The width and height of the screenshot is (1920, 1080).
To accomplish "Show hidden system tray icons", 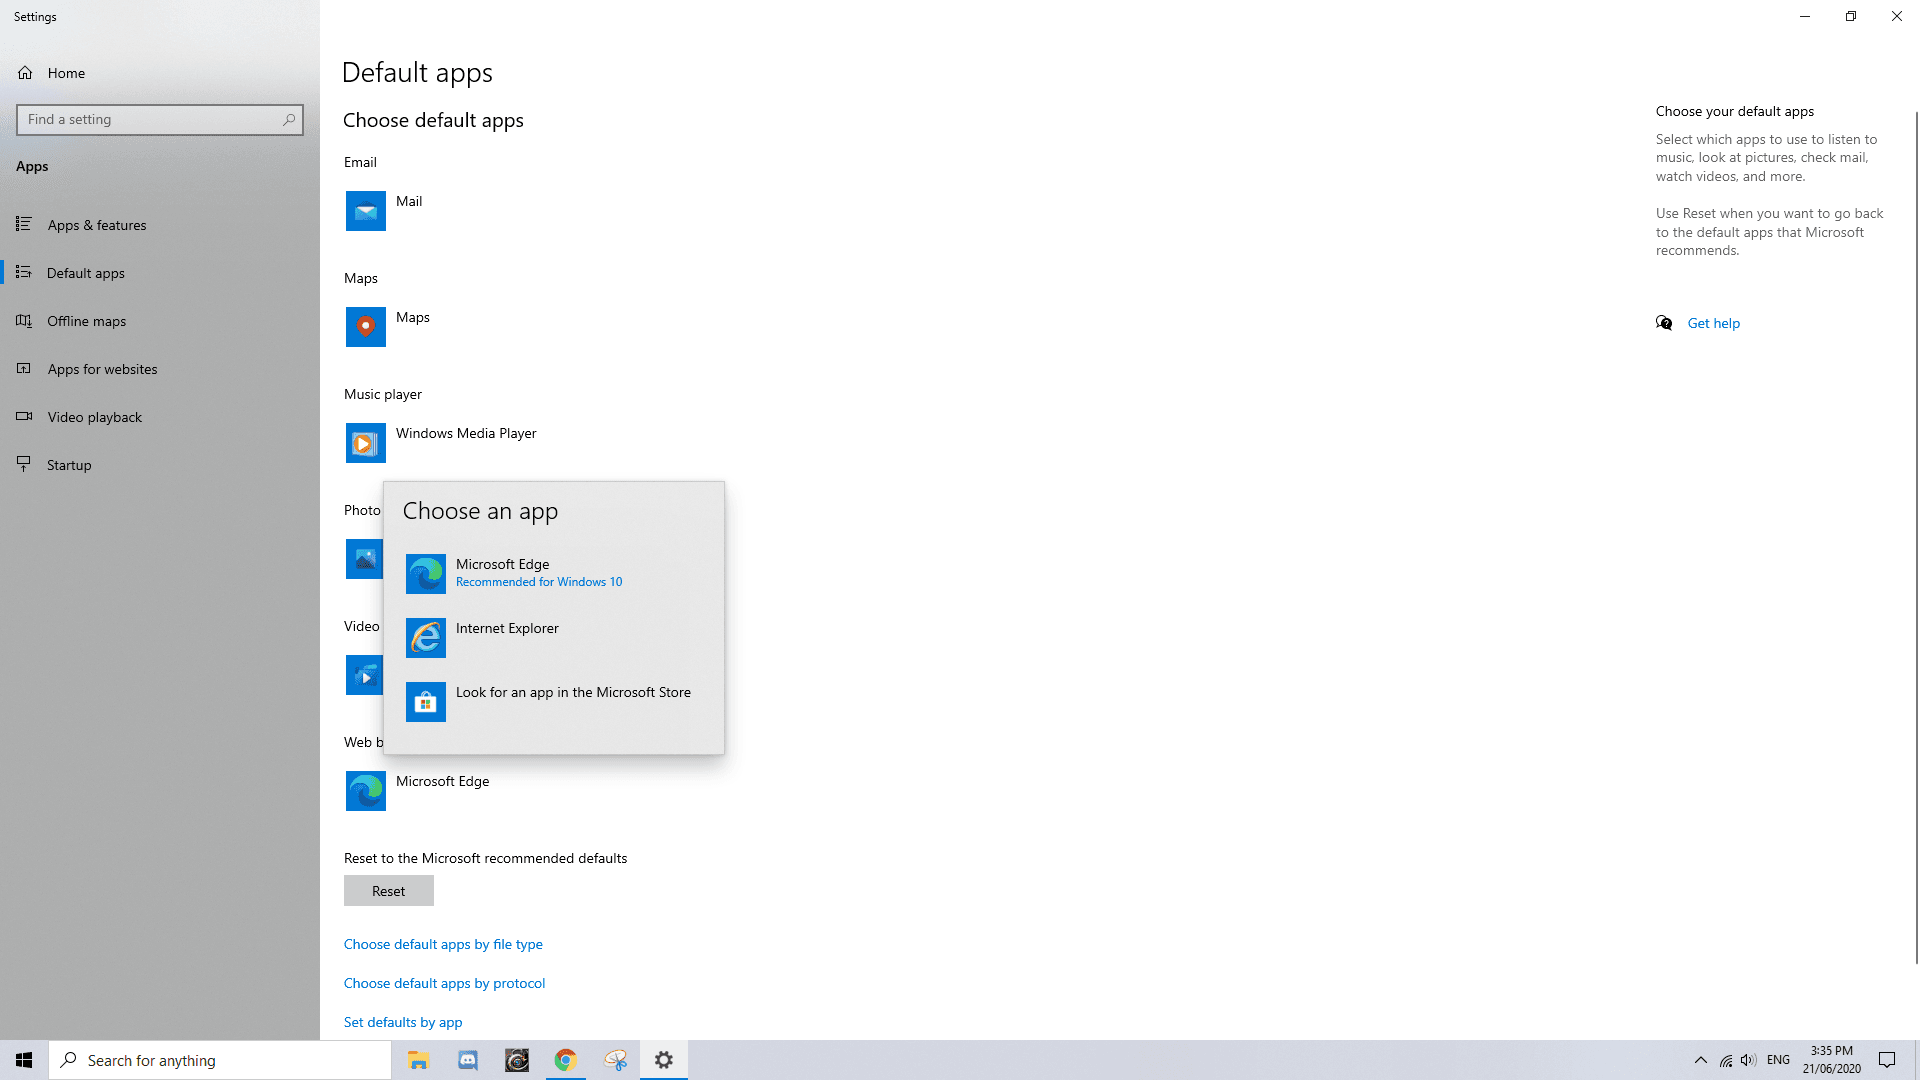I will click(x=1700, y=1060).
